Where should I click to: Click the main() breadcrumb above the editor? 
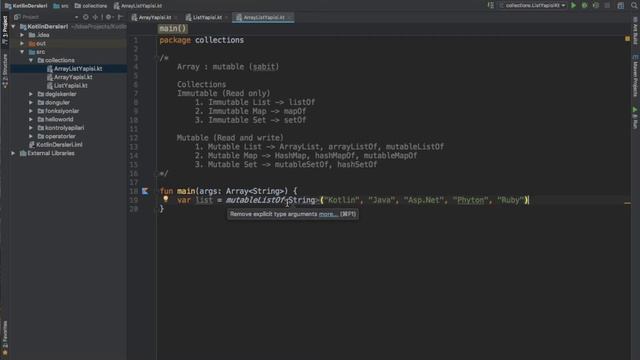[173, 29]
